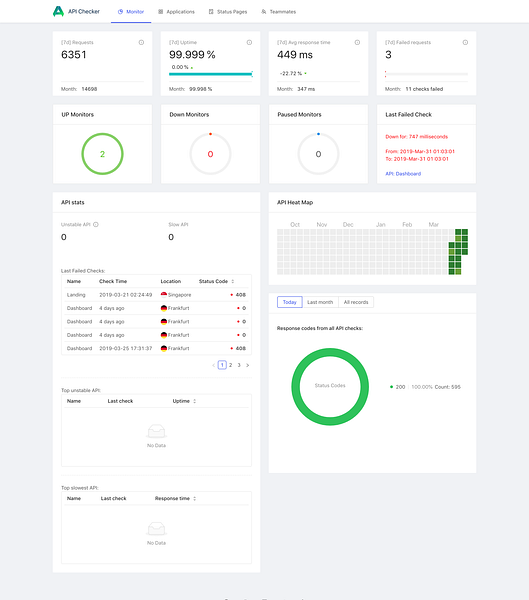
Task: Go to page 3 of failed checks
Action: pos(239,365)
